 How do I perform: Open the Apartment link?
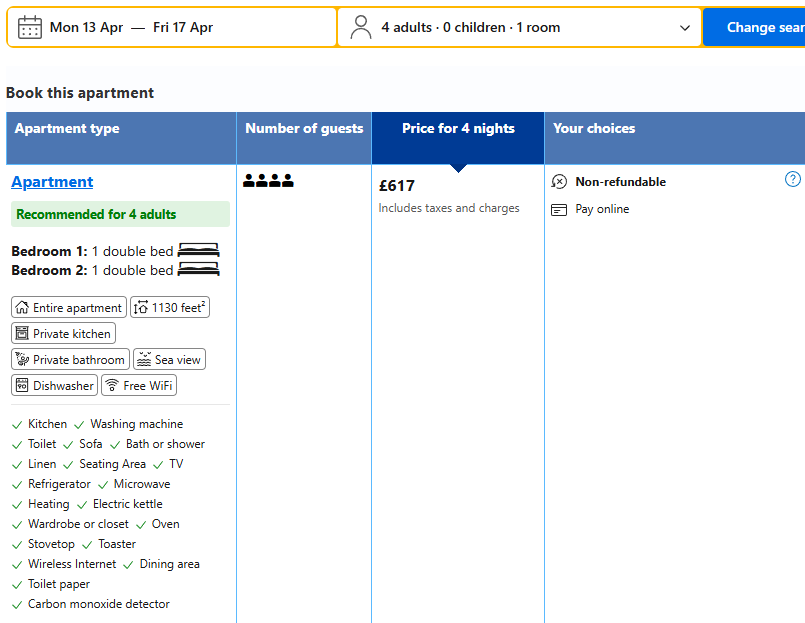52,182
